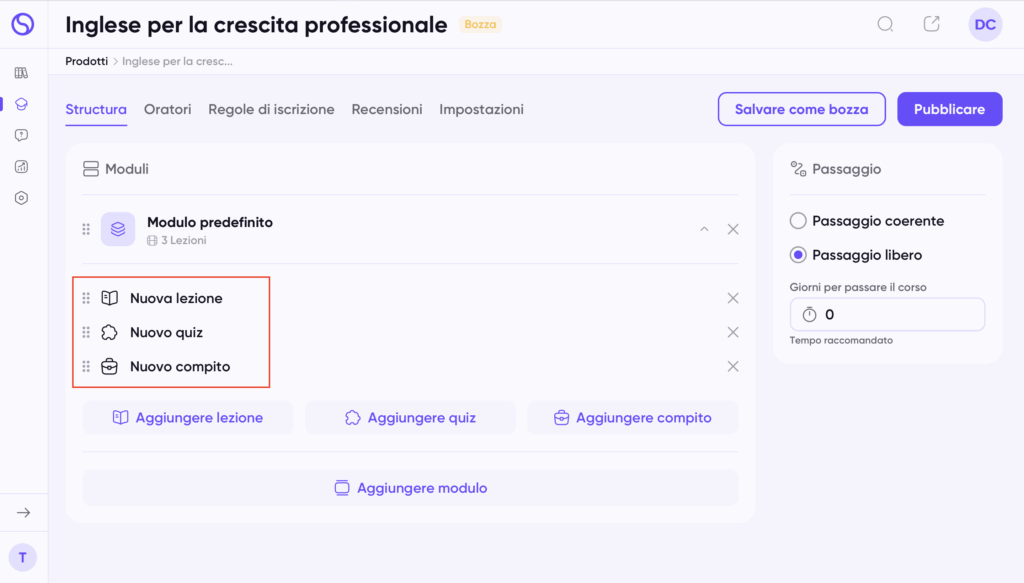Click the Pubblicare button
Viewport: 1024px width, 583px height.
[949, 109]
